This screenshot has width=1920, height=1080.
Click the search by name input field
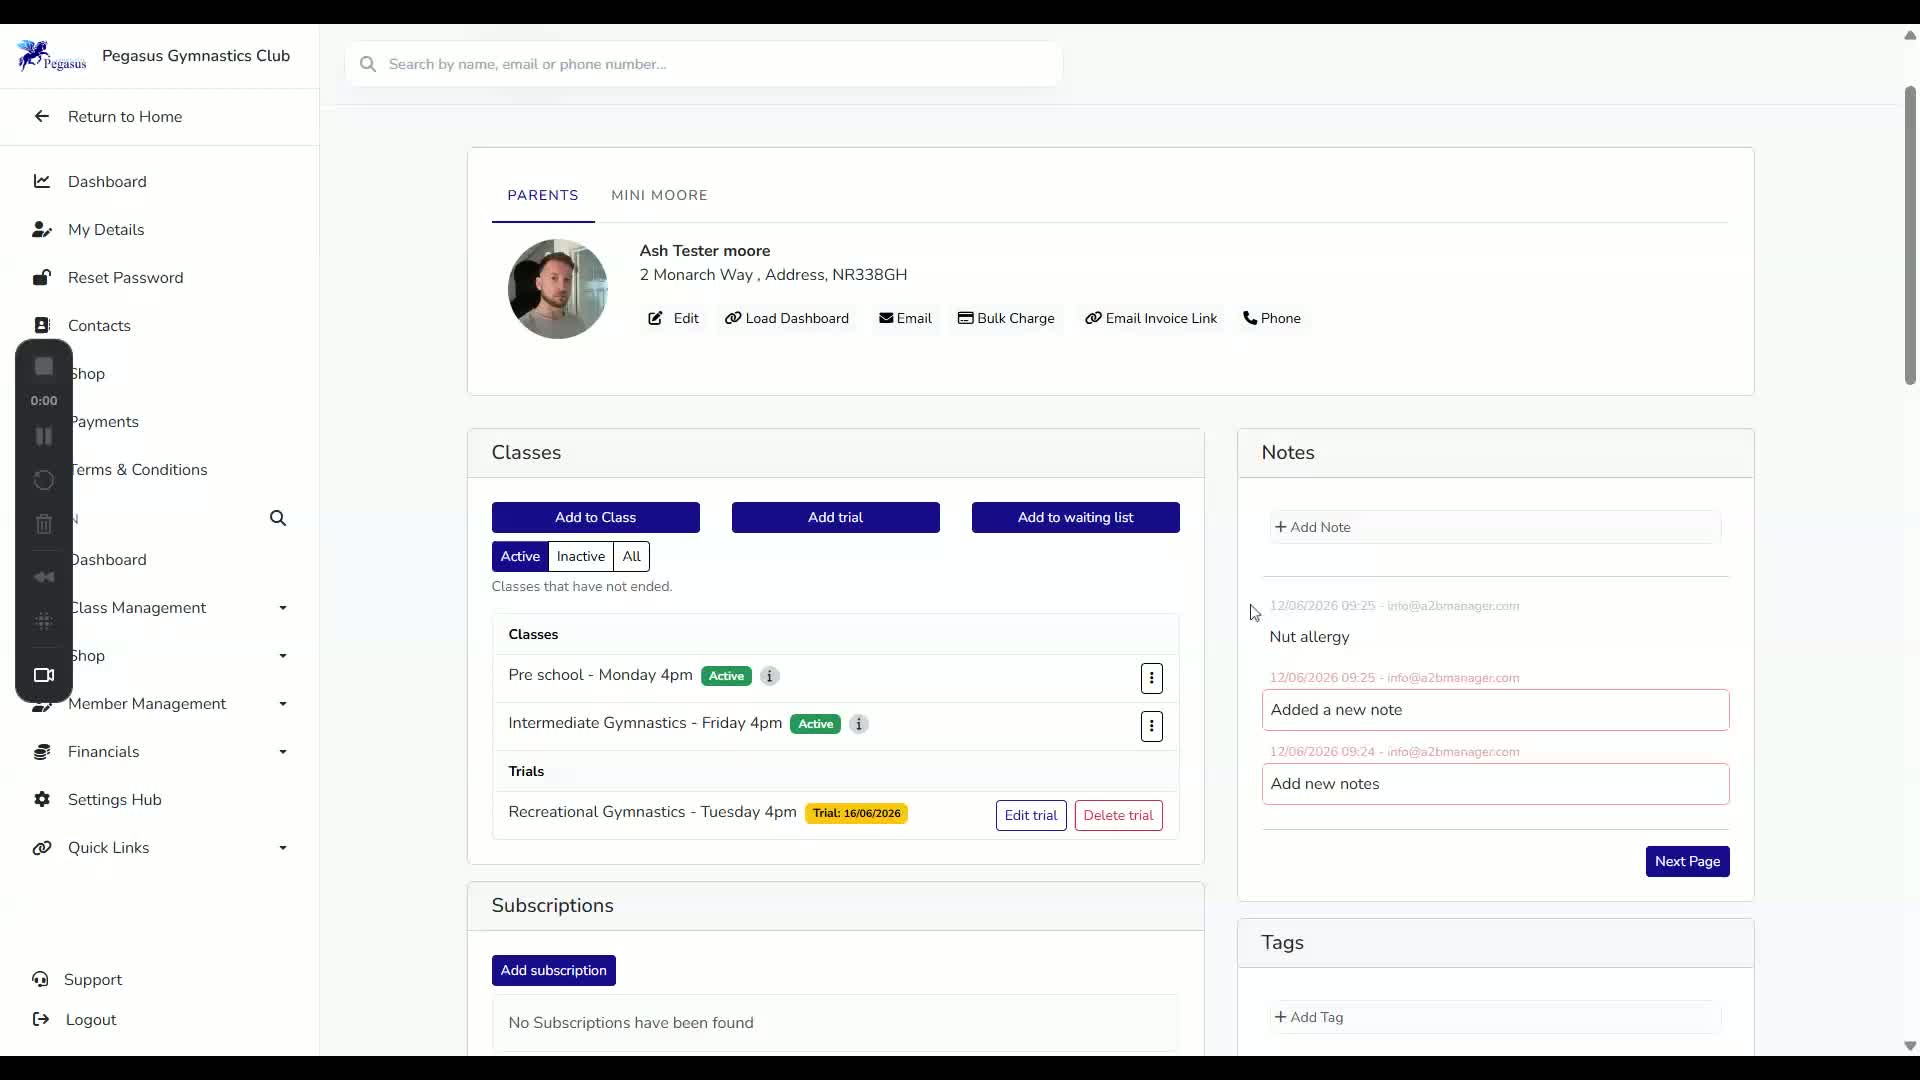(x=704, y=64)
